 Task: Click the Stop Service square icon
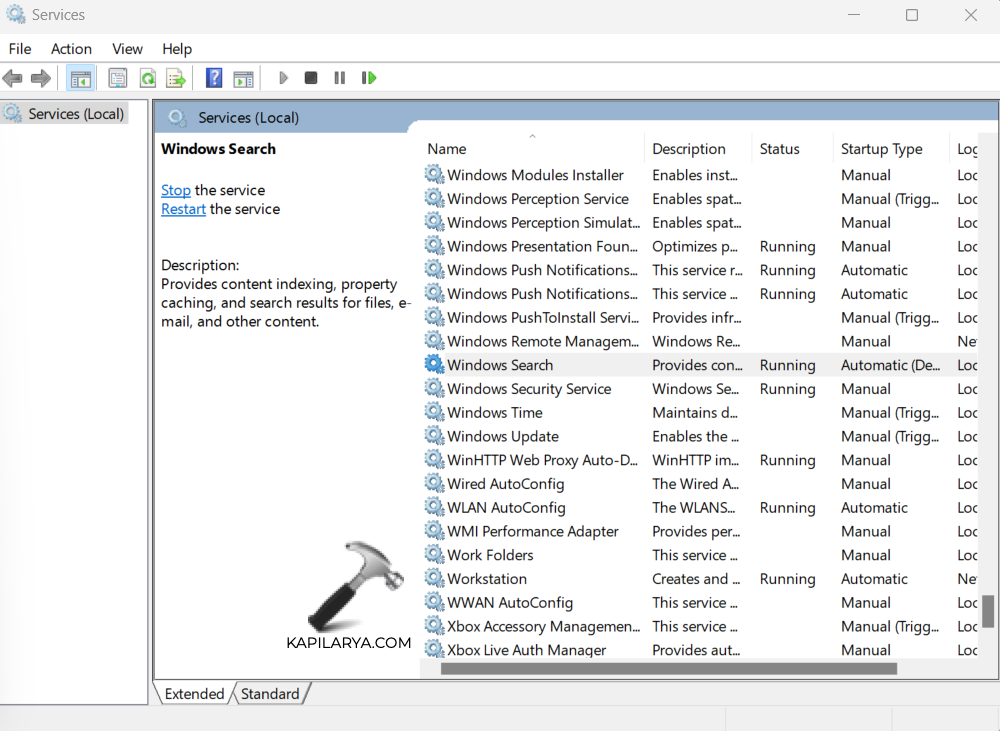click(x=311, y=78)
